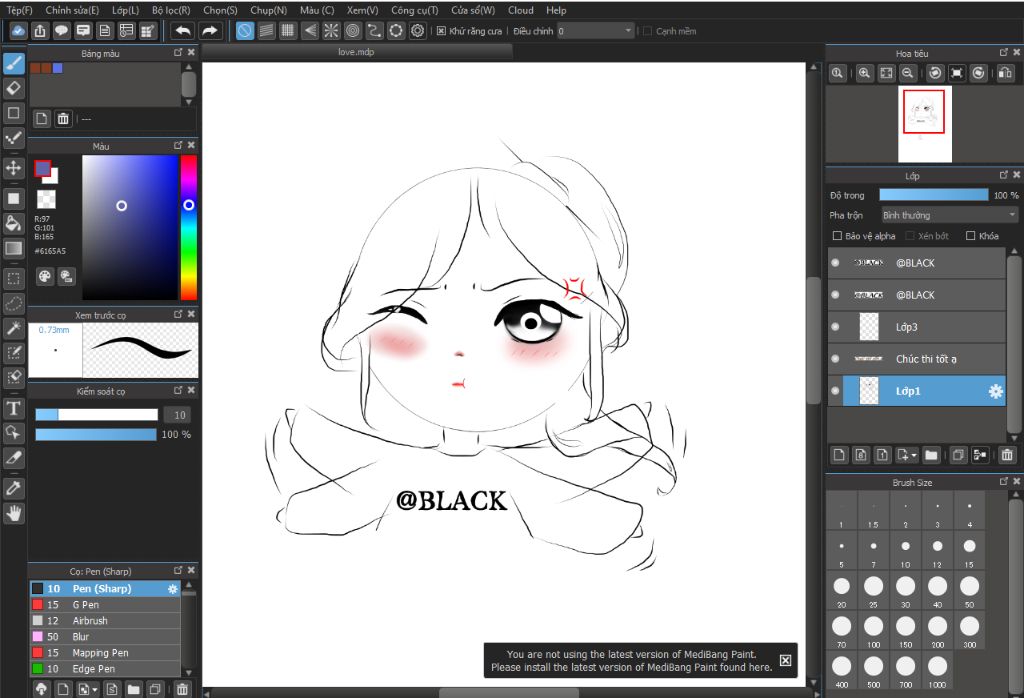Screen dimensions: 1024x698
Task: Toggle the Khử răng cưa checkbox
Action: 441,31
